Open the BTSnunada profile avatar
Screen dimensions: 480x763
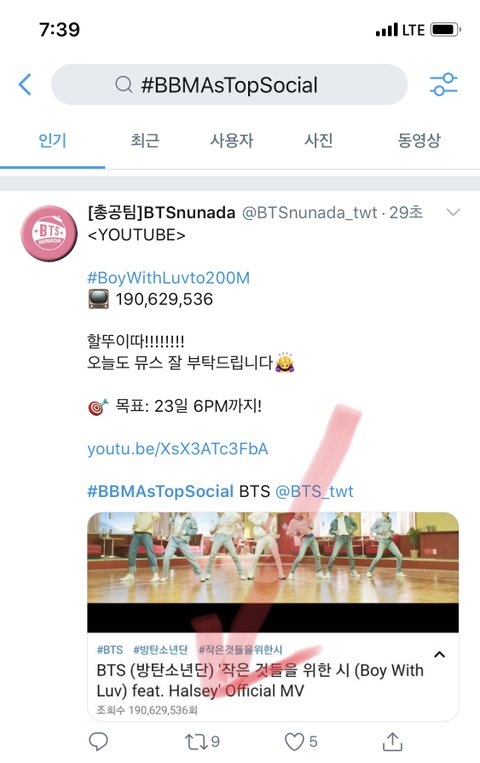click(x=49, y=234)
